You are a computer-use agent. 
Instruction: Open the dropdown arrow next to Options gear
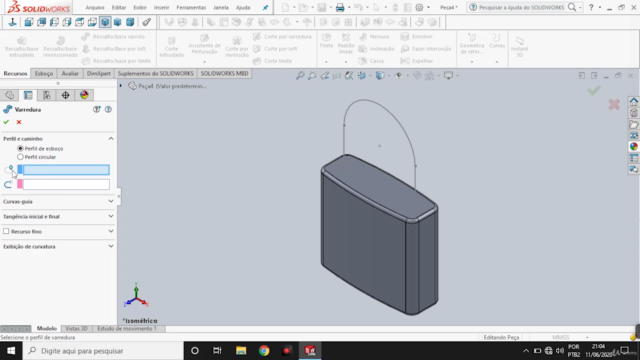pos(428,7)
